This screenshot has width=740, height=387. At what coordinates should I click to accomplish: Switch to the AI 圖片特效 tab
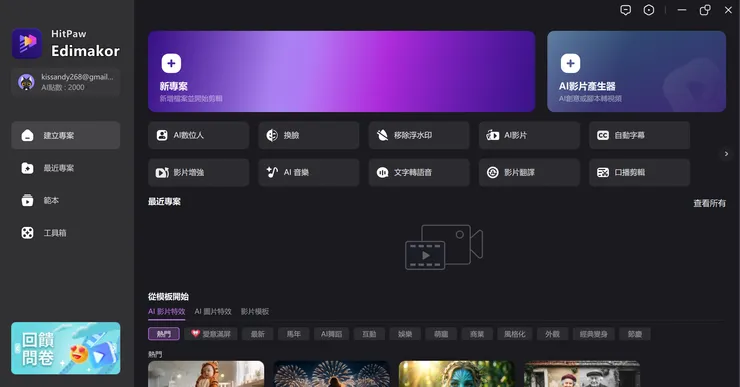pos(213,311)
